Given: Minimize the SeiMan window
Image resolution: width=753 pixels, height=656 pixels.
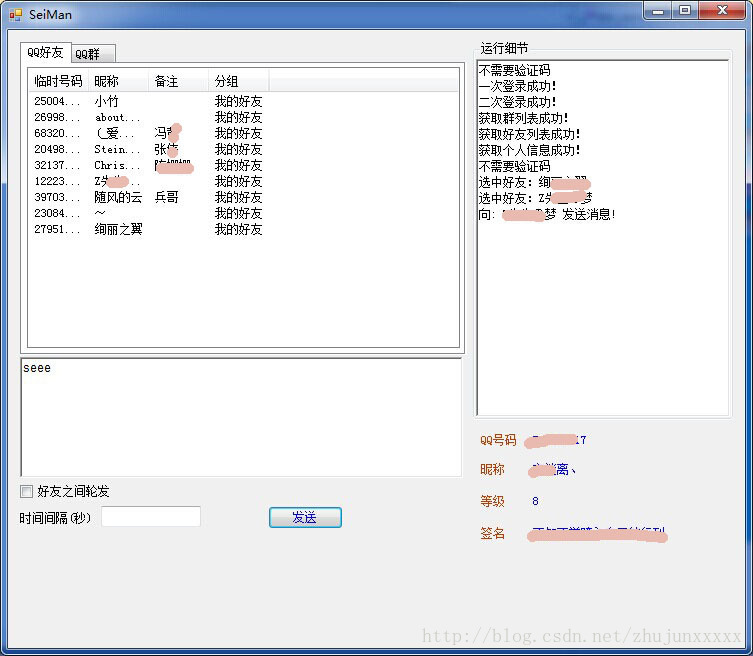Looking at the screenshot, I should (658, 11).
